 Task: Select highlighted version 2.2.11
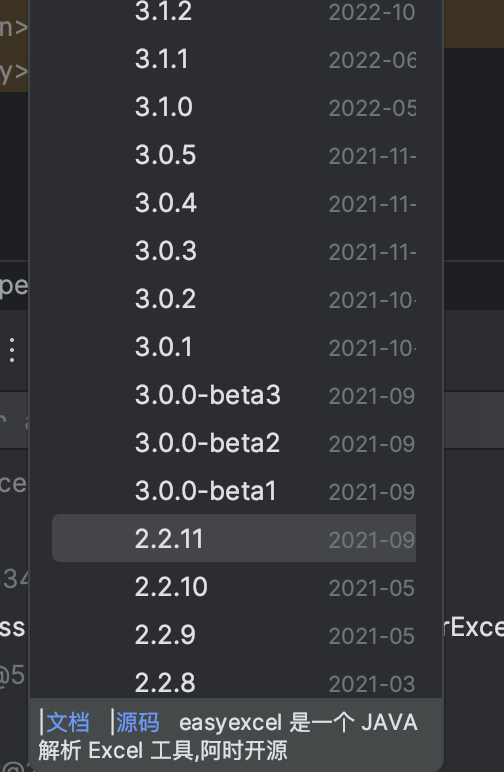point(234,538)
